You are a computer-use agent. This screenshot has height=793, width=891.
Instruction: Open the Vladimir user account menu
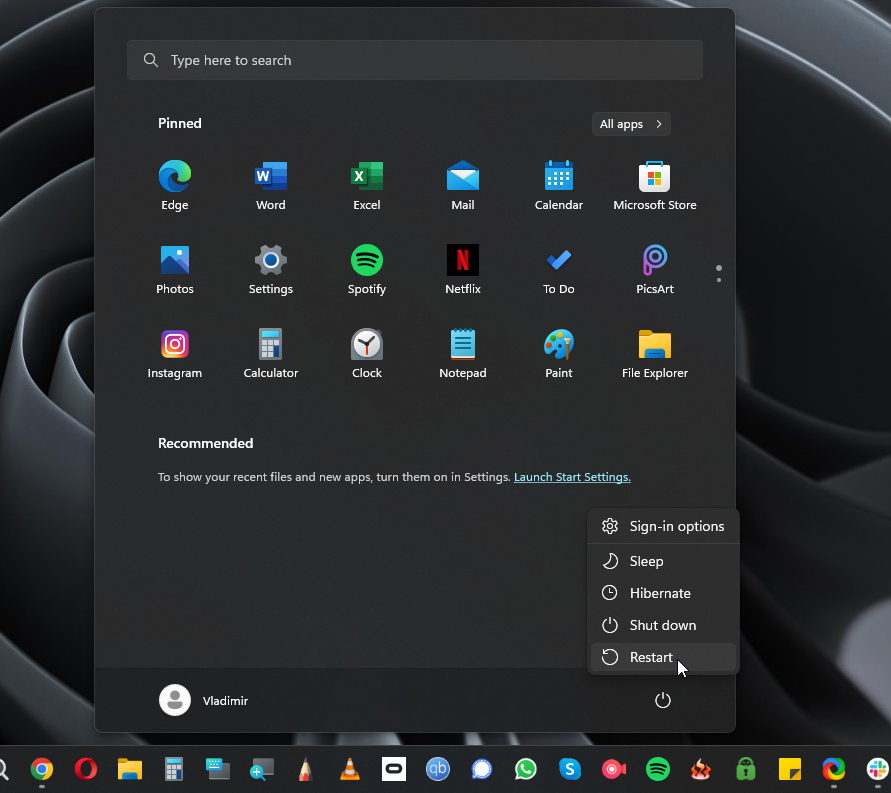click(203, 700)
